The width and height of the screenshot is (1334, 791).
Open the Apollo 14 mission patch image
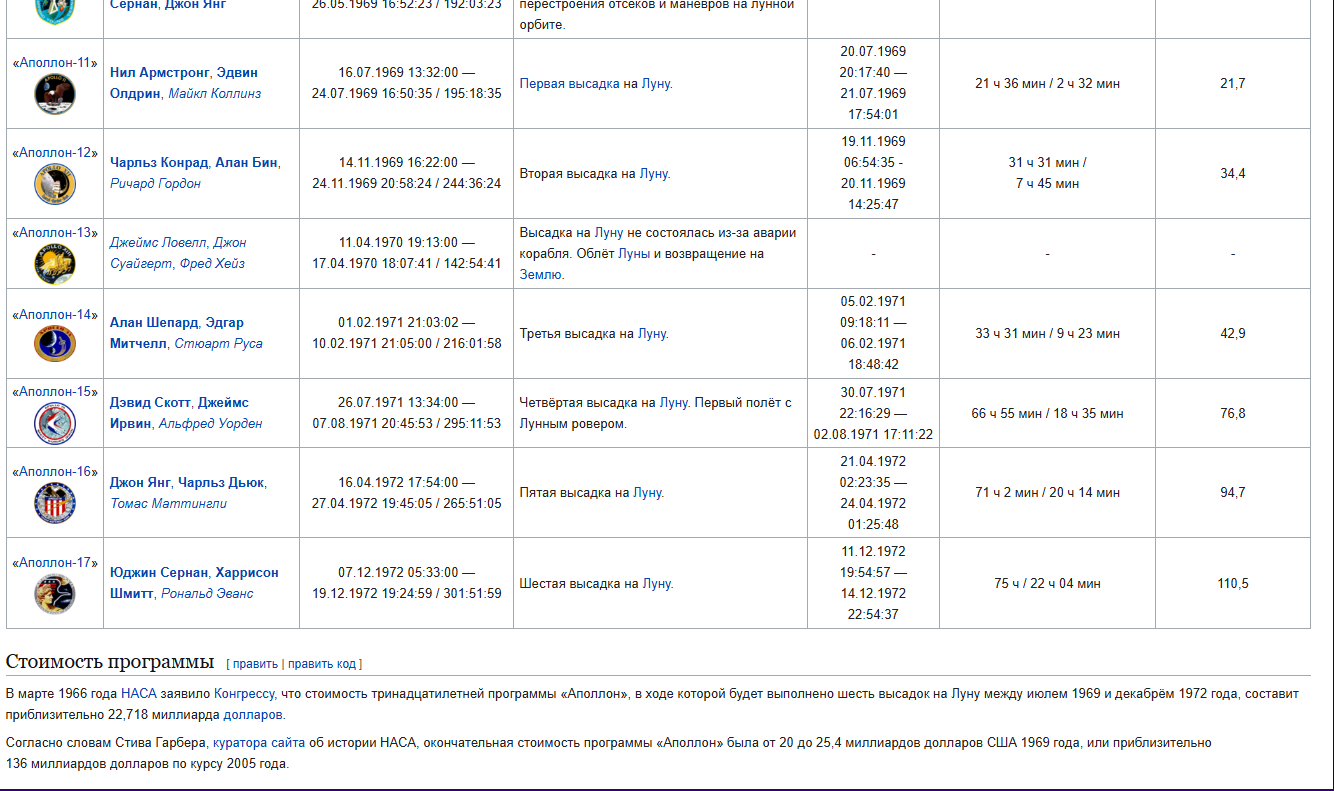tap(55, 343)
